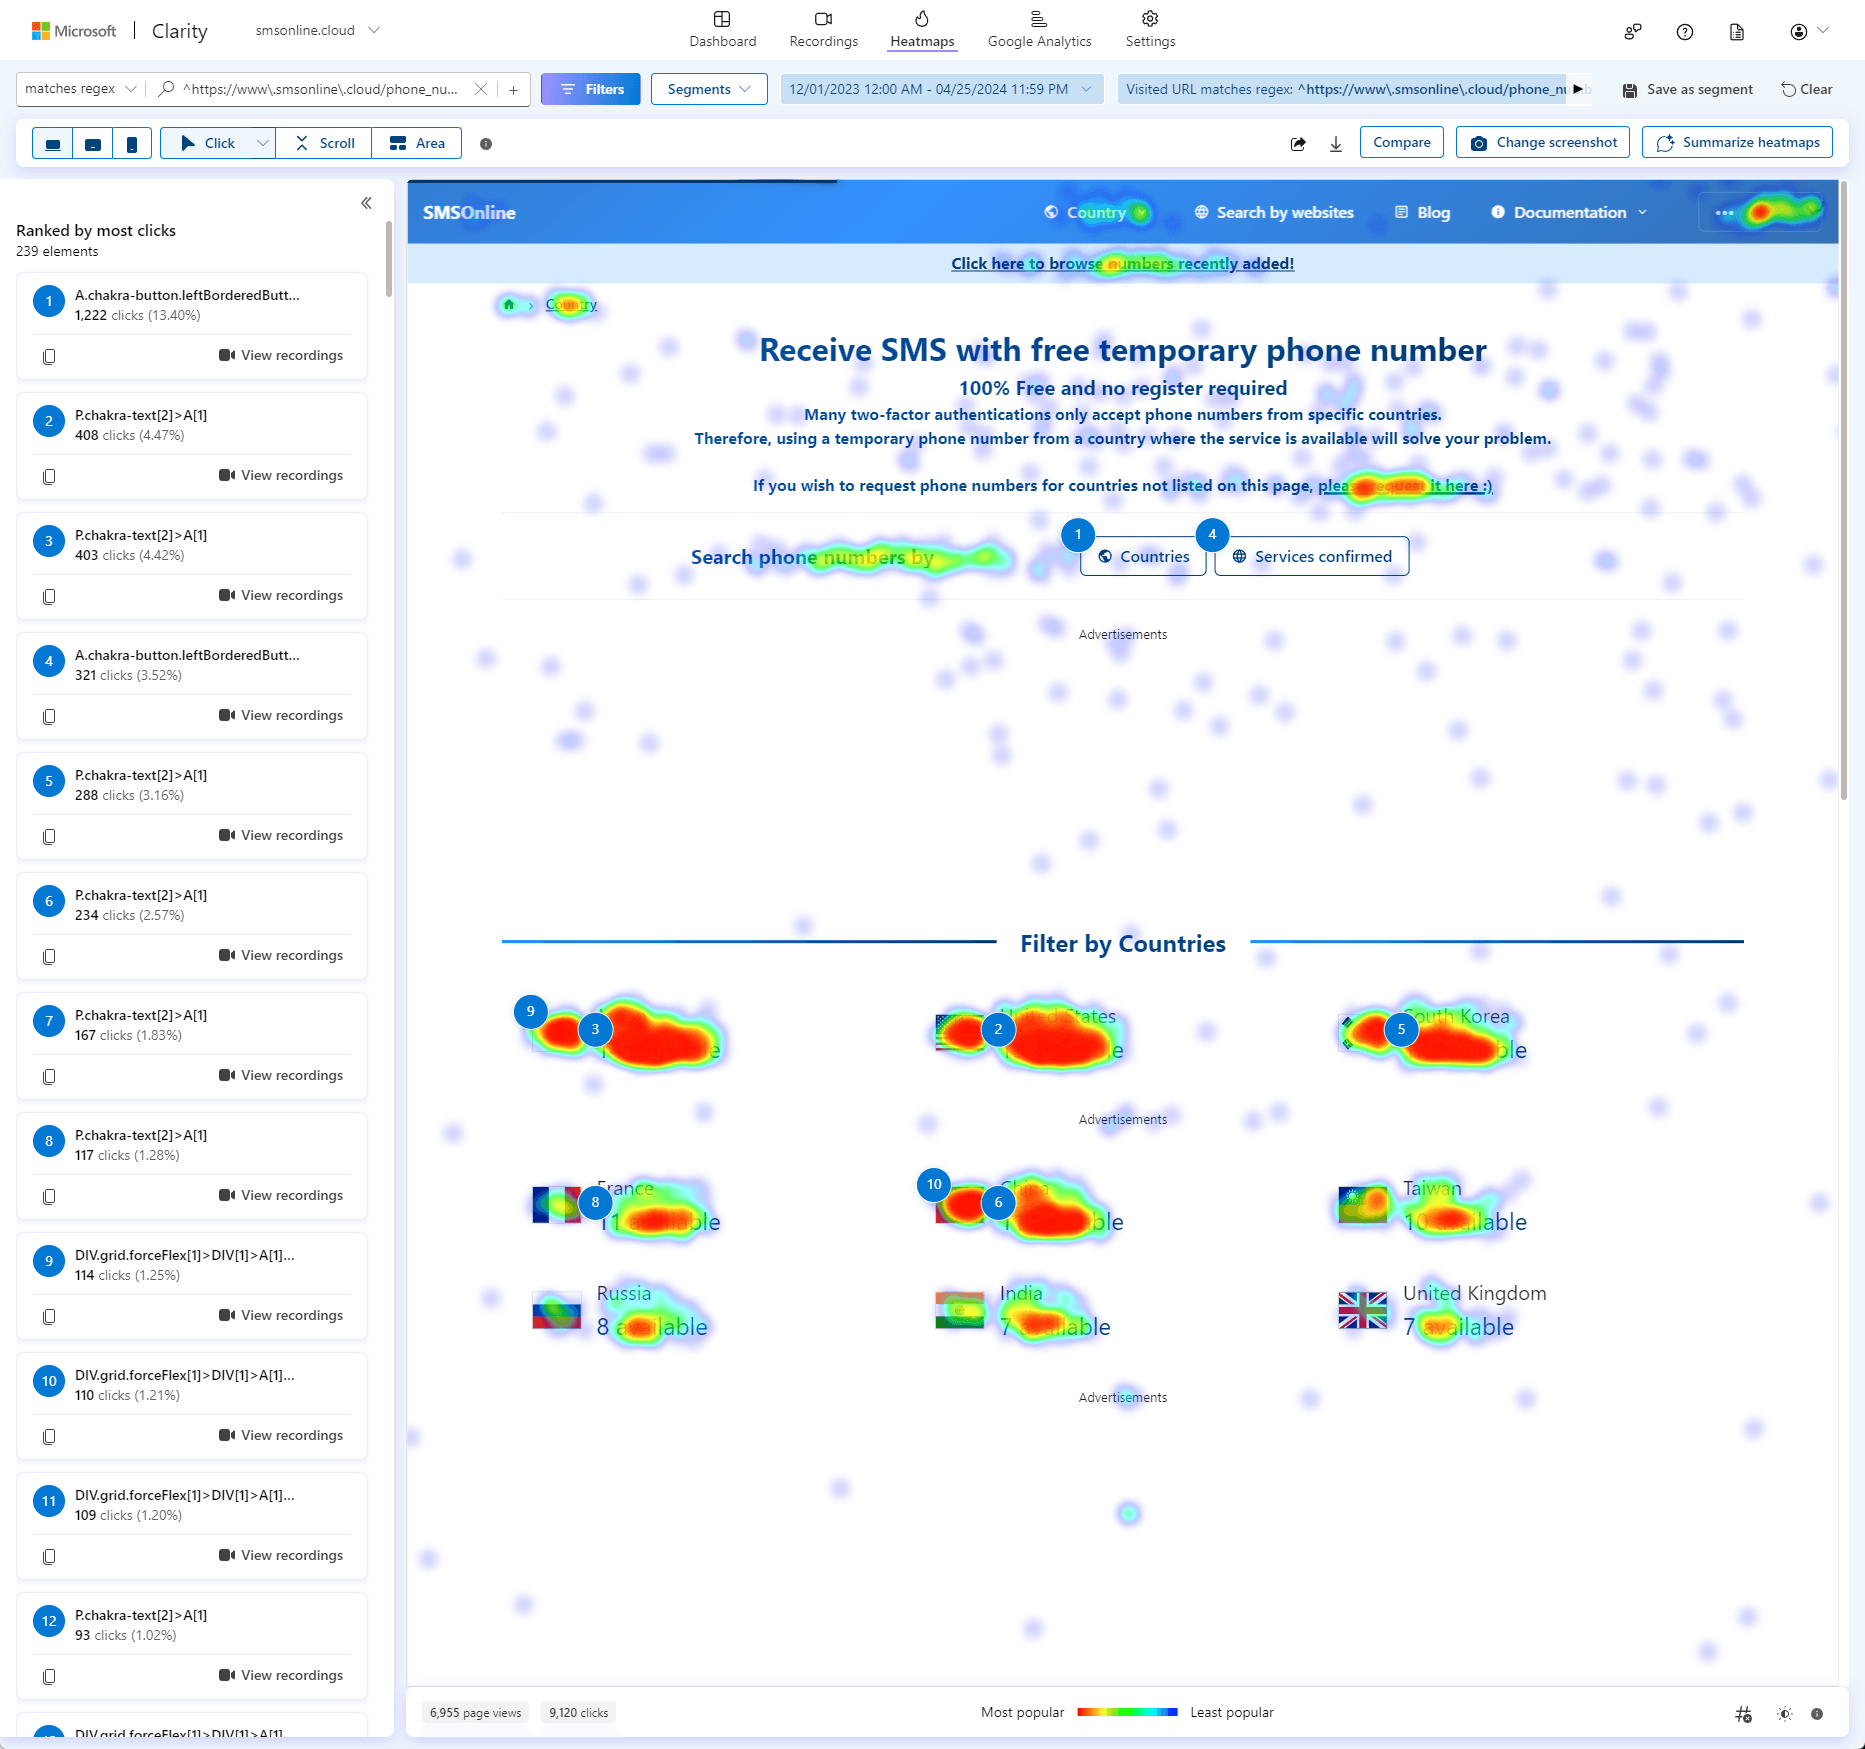The height and width of the screenshot is (1749, 1865).
Task: Click the URL regex input field
Action: pyautogui.click(x=320, y=89)
